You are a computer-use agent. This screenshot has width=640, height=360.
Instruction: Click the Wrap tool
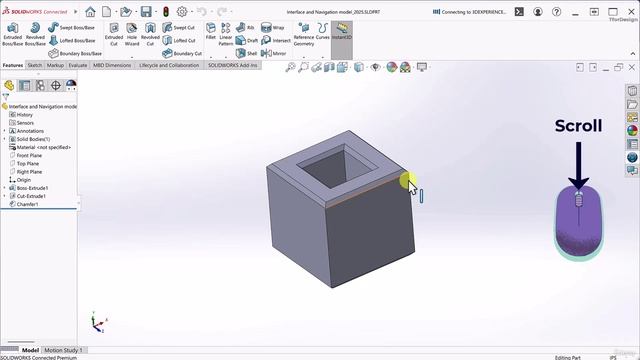click(272, 27)
